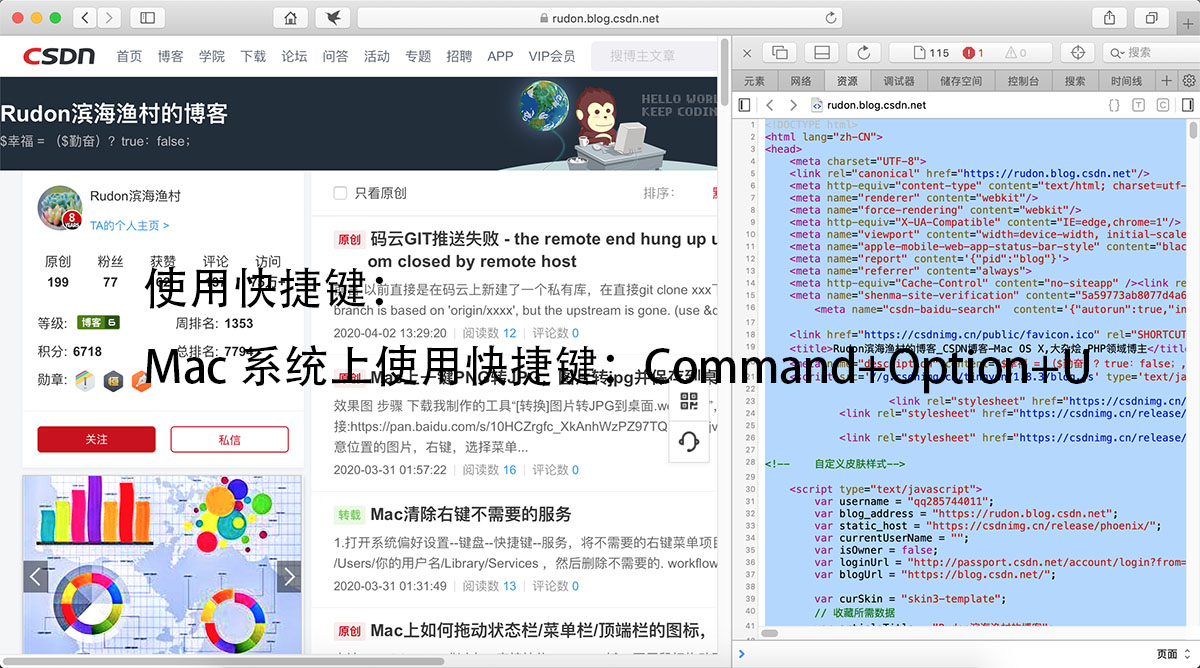Go back in the resource history
Viewport: 1200px width, 668px height.
point(770,105)
